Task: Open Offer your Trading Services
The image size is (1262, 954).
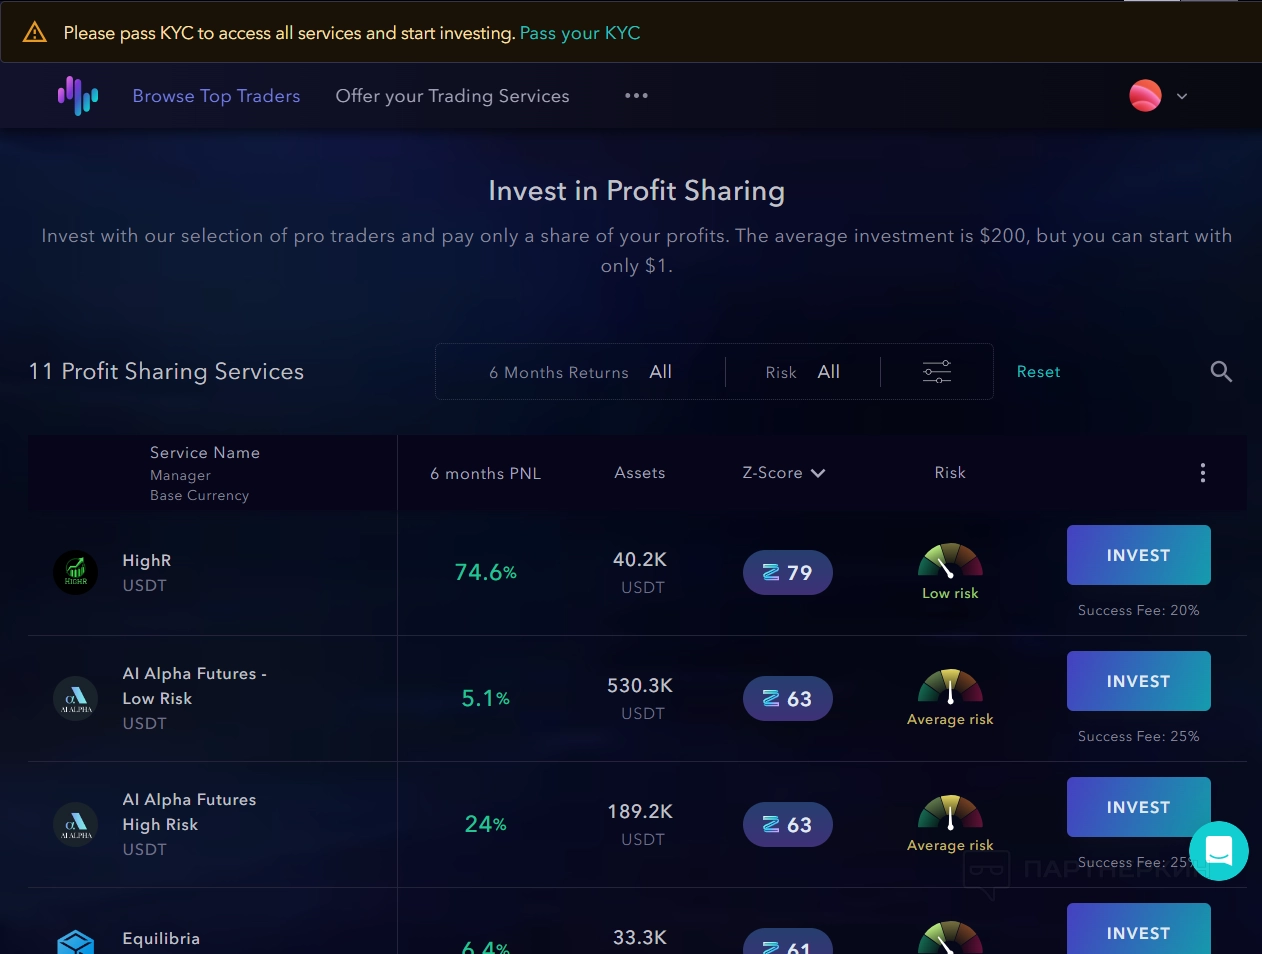Action: pyautogui.click(x=452, y=96)
